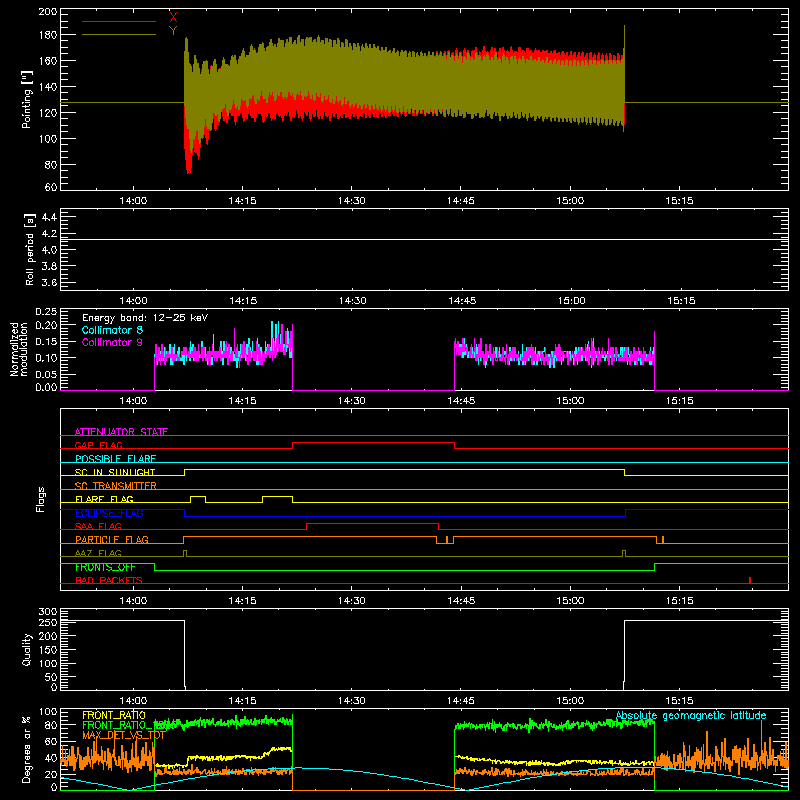800x800 pixels.
Task: Click '15:00' under the Flags plot
Action: point(570,601)
